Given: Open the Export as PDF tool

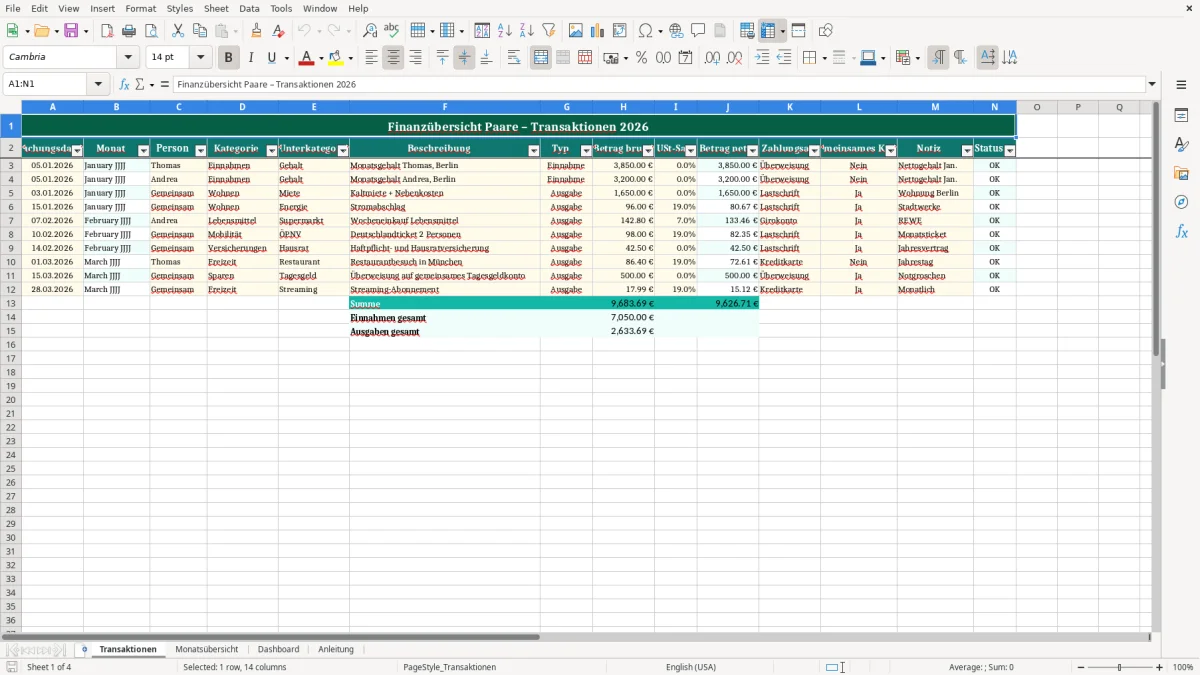Looking at the screenshot, I should (107, 31).
